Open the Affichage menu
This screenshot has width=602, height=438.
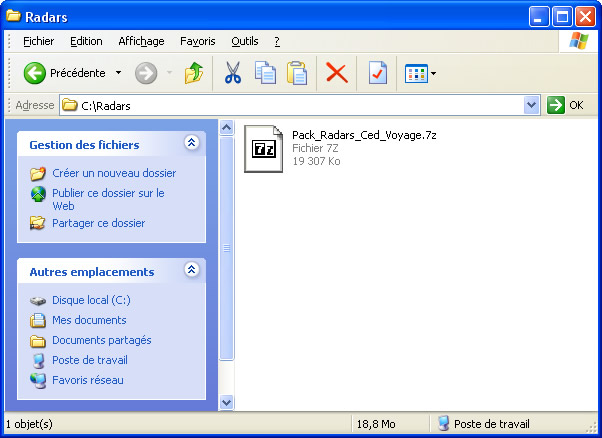pyautogui.click(x=141, y=41)
